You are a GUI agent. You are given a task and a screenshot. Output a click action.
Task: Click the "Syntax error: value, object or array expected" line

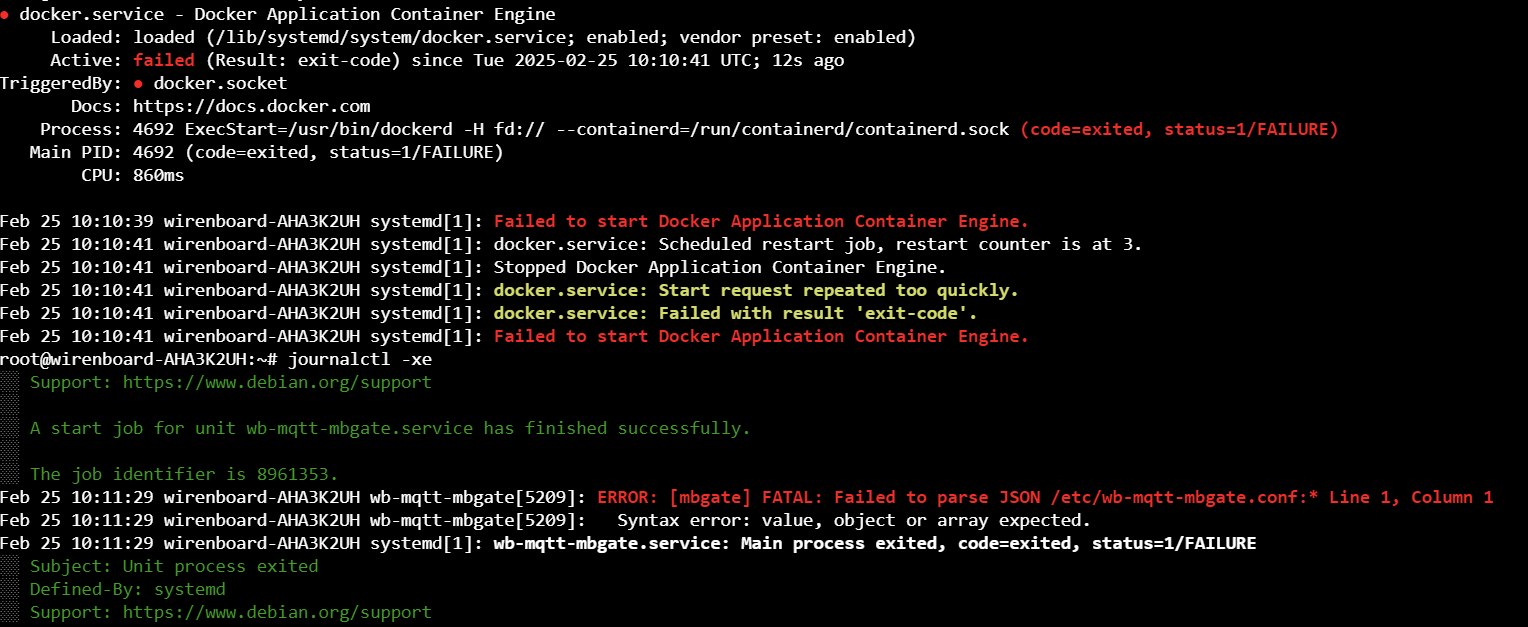click(x=853, y=520)
